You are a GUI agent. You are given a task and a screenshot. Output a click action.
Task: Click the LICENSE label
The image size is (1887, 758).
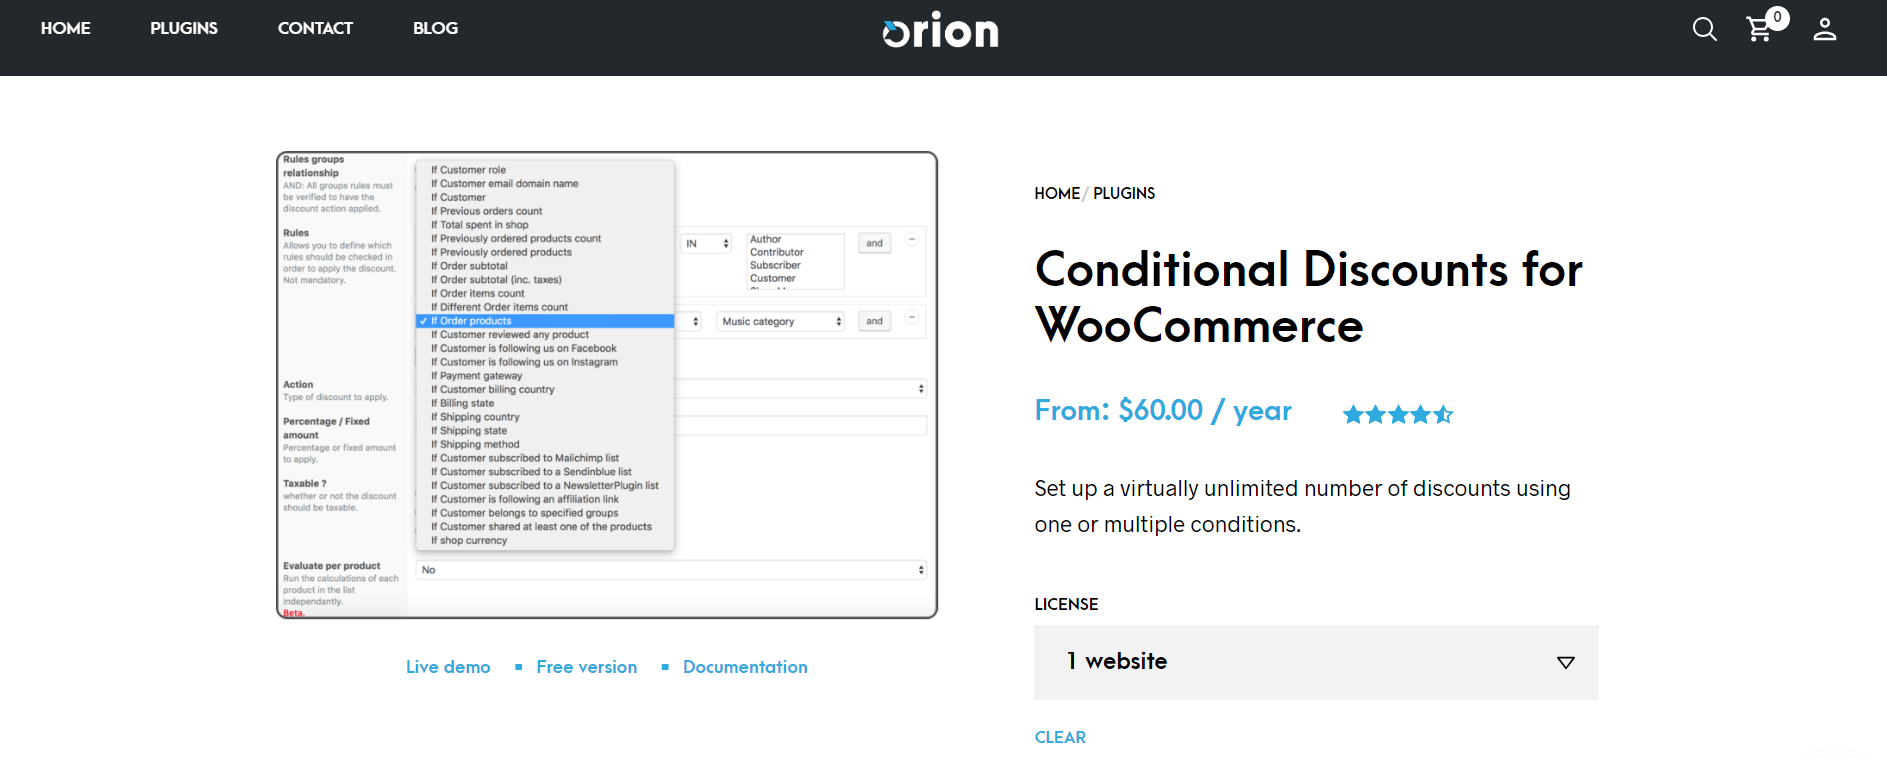point(1066,604)
